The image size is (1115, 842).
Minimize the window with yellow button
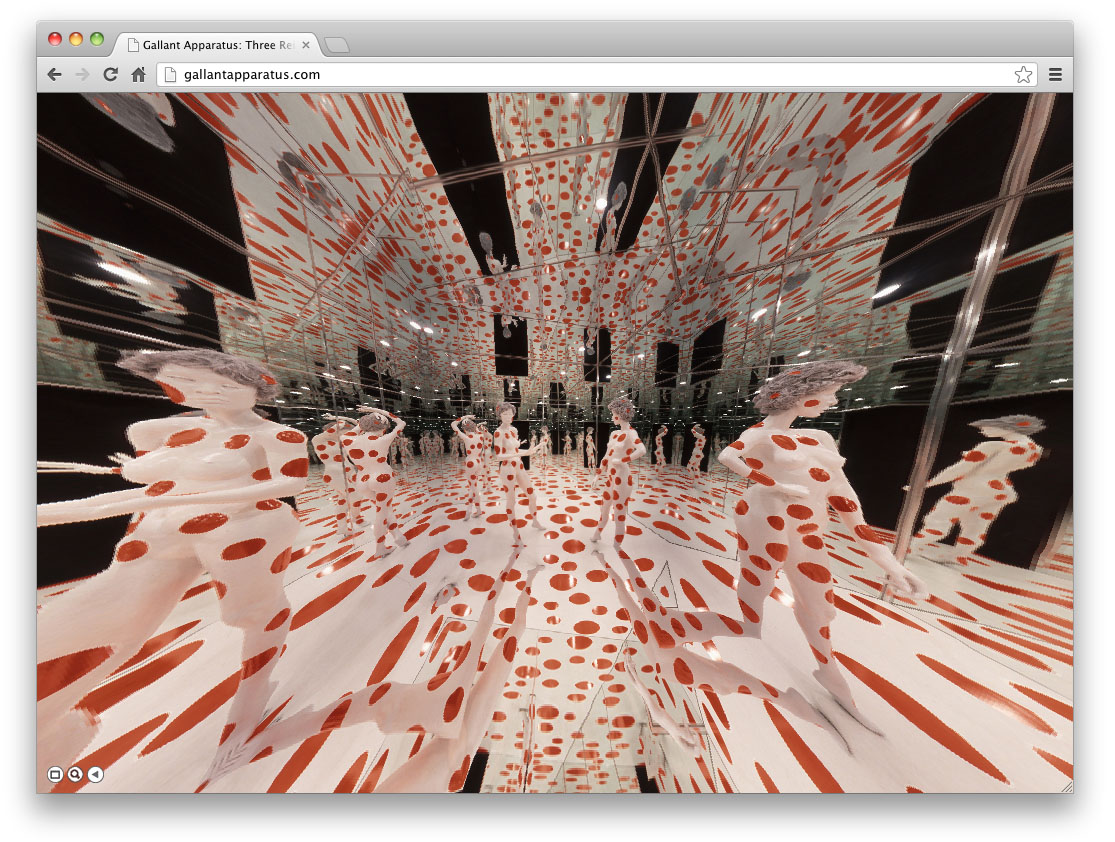[75, 39]
